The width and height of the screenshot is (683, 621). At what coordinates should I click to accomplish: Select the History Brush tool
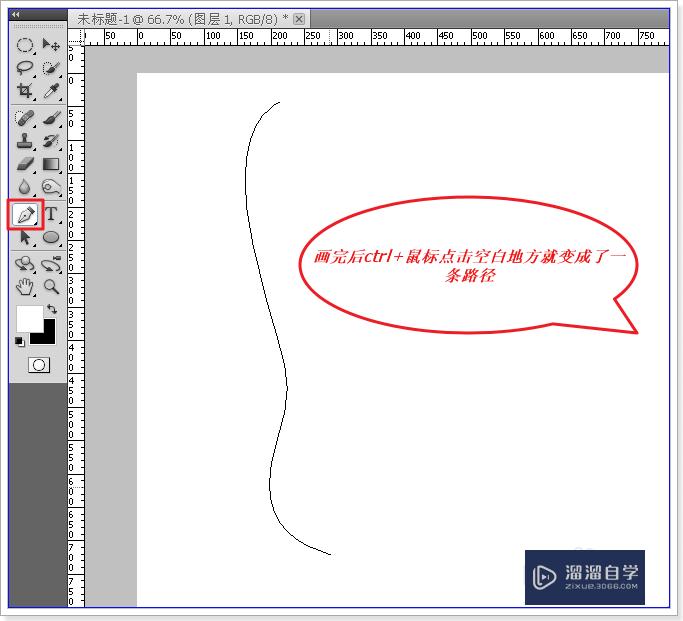point(51,141)
